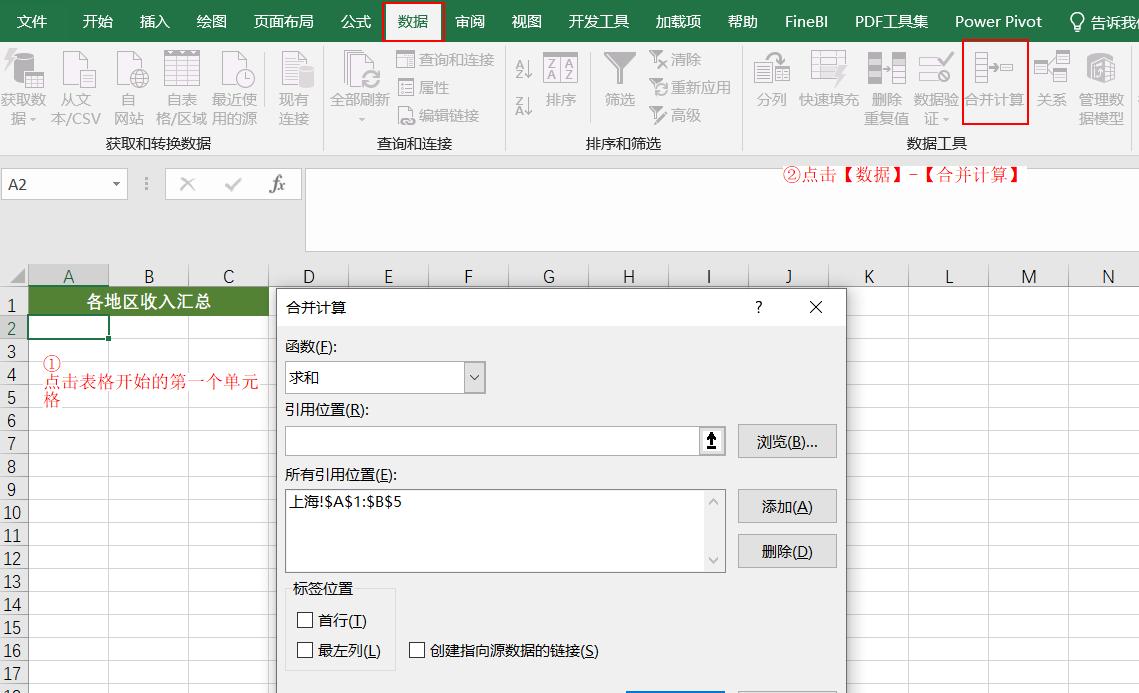Viewport: 1139px width, 693px height.
Task: Open the 全部刷新 dropdown arrow
Action: coord(361,118)
